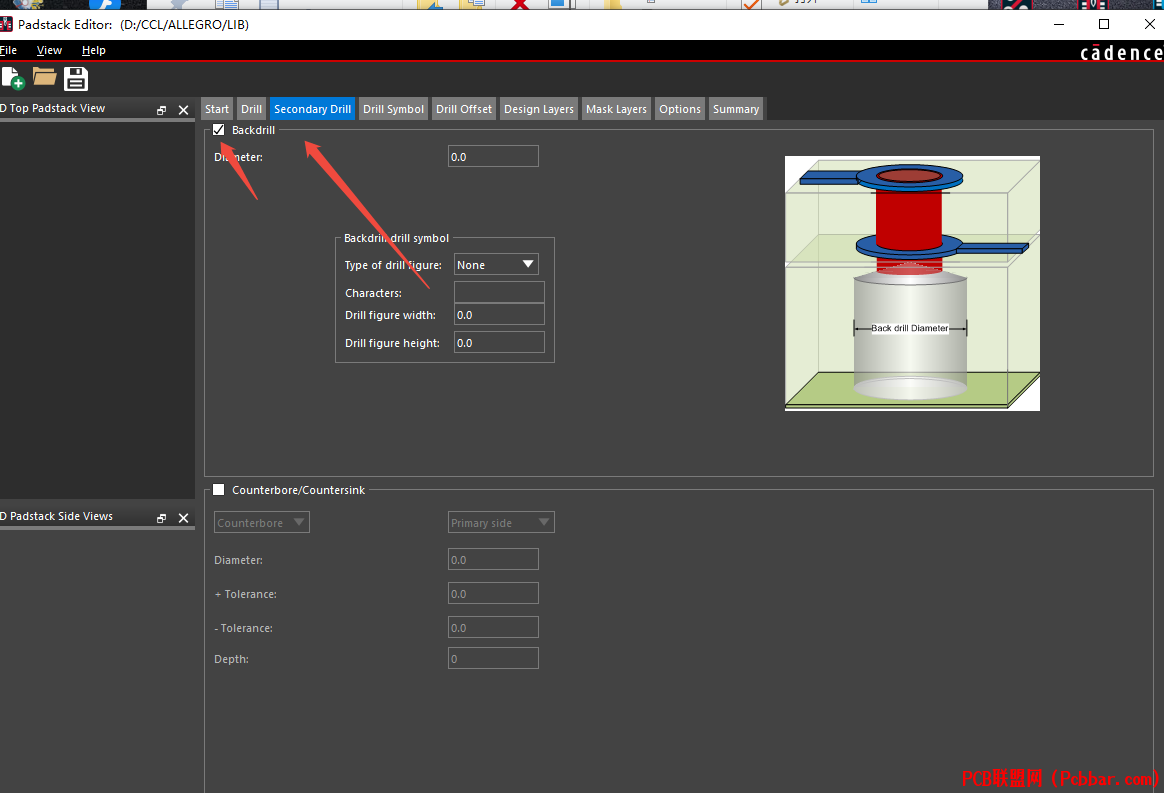
Task: Open the Counterbore type dropdown
Action: coord(261,522)
